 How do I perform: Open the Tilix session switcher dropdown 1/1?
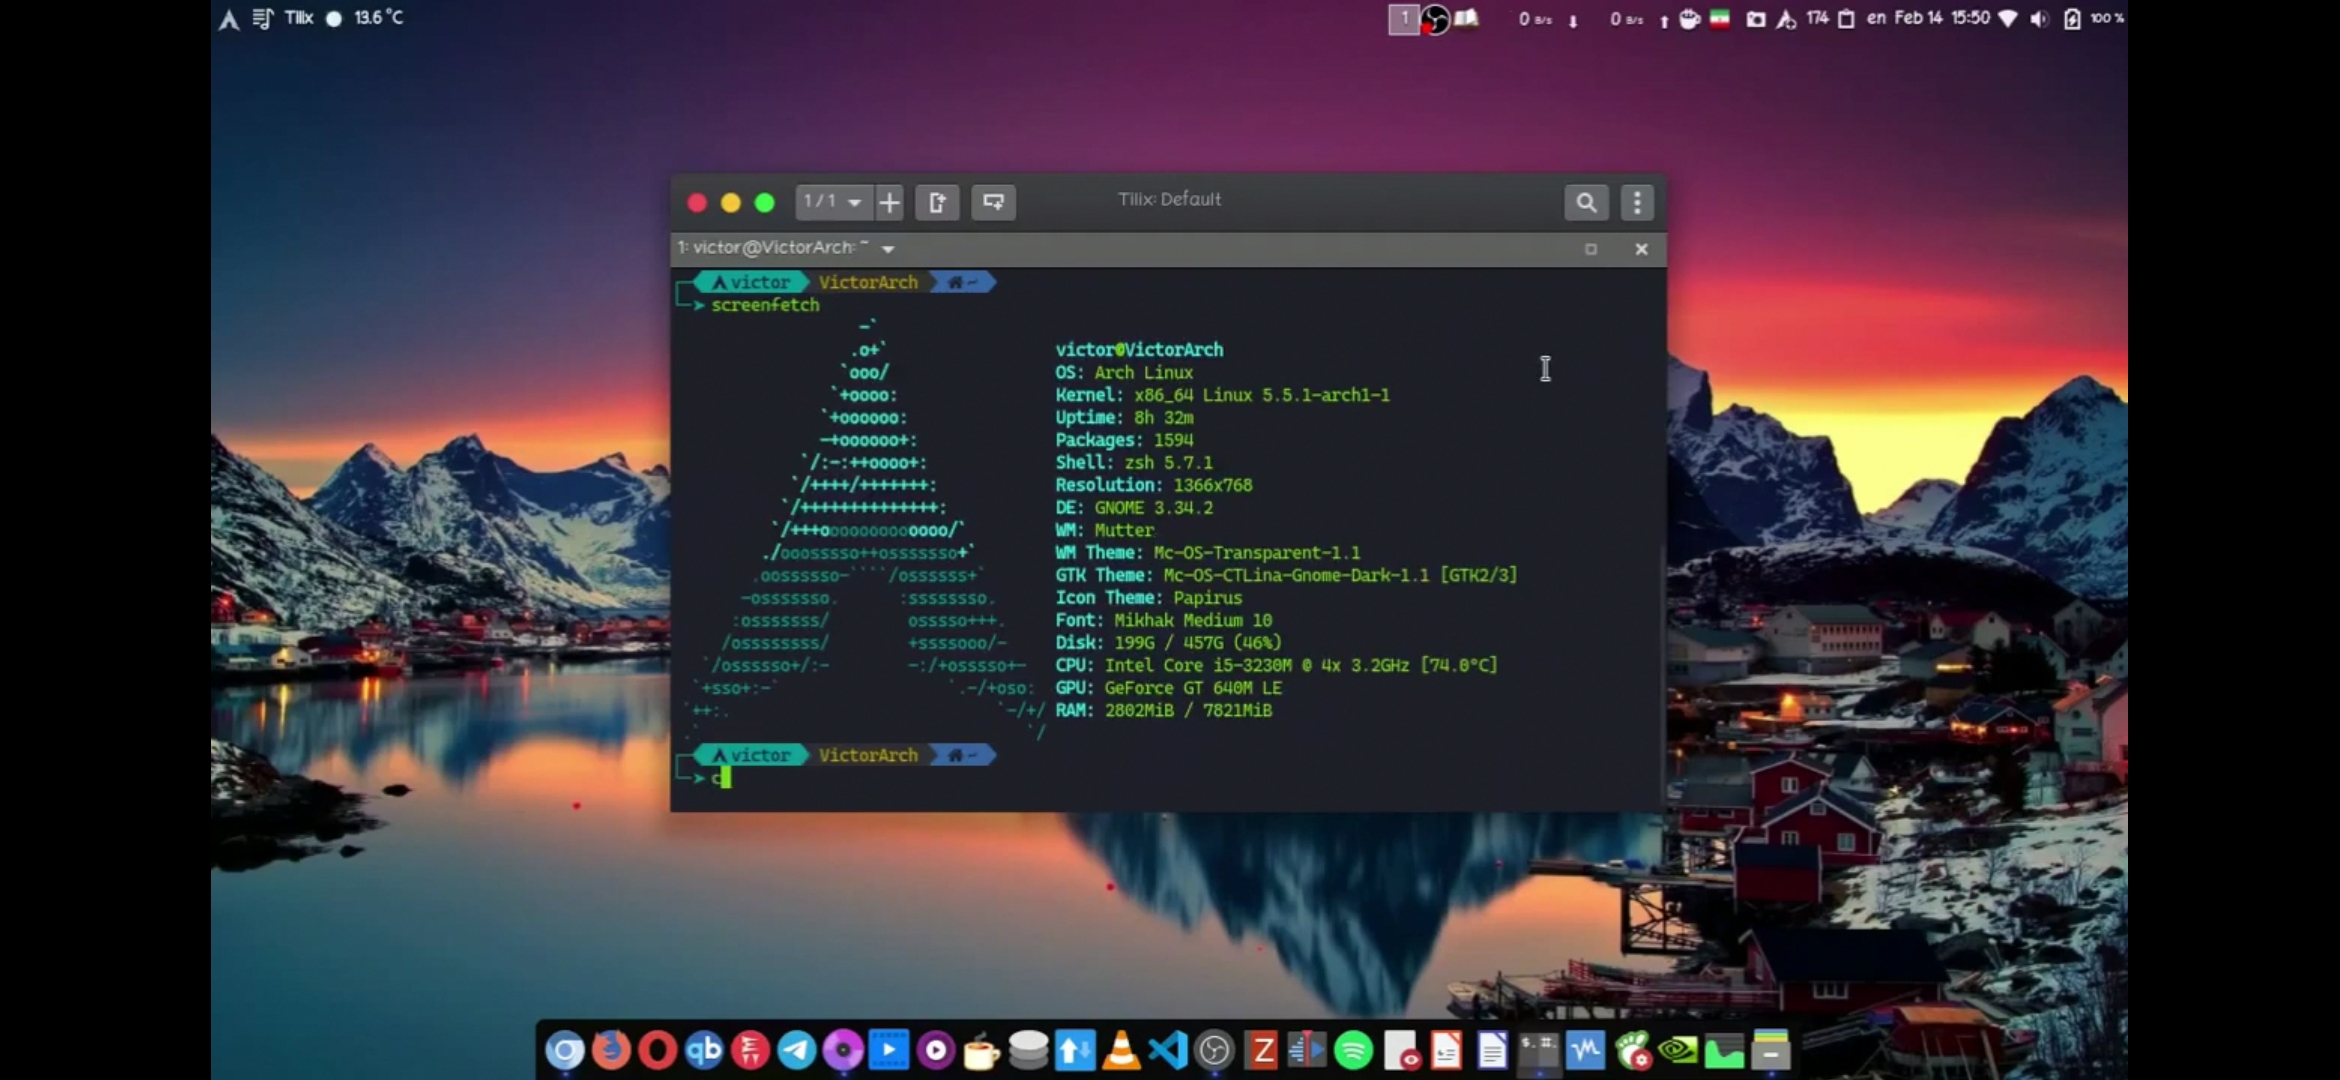tap(833, 202)
